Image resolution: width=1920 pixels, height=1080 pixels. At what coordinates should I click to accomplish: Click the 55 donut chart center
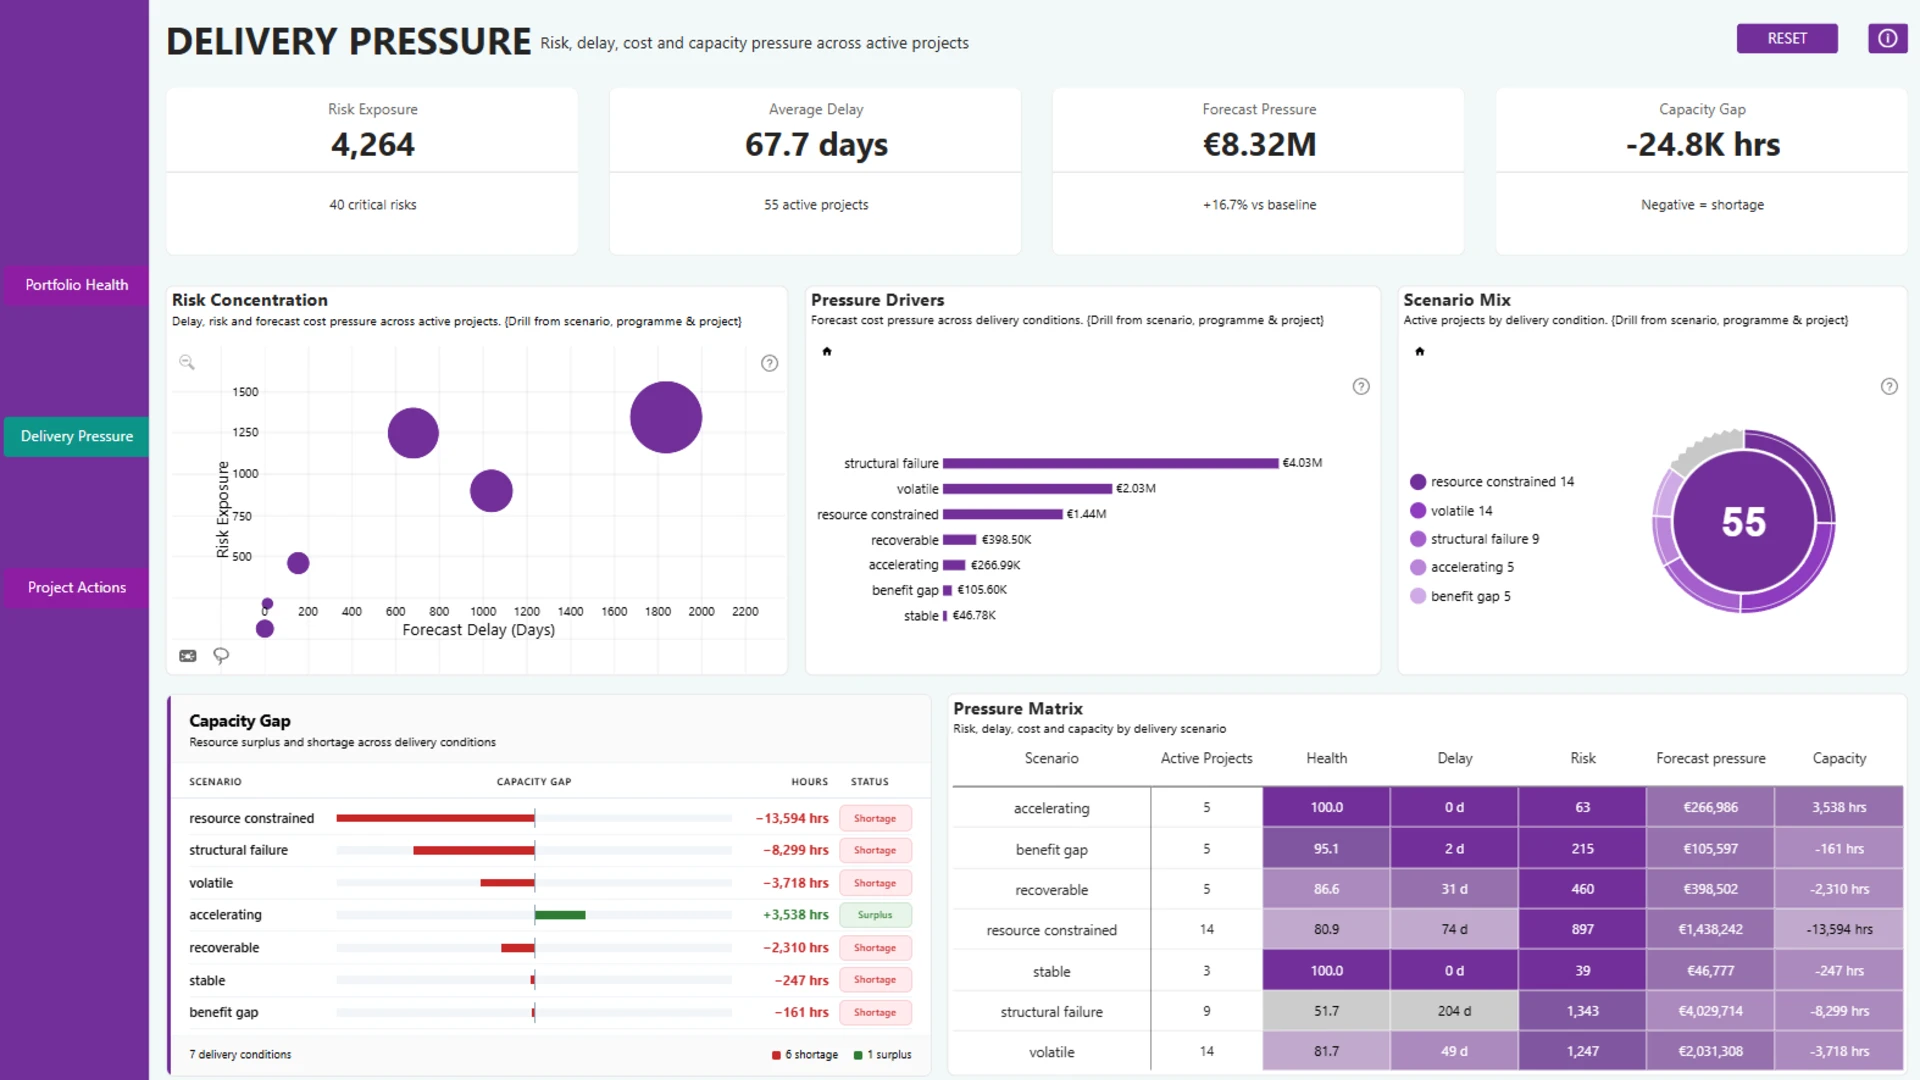point(1743,522)
